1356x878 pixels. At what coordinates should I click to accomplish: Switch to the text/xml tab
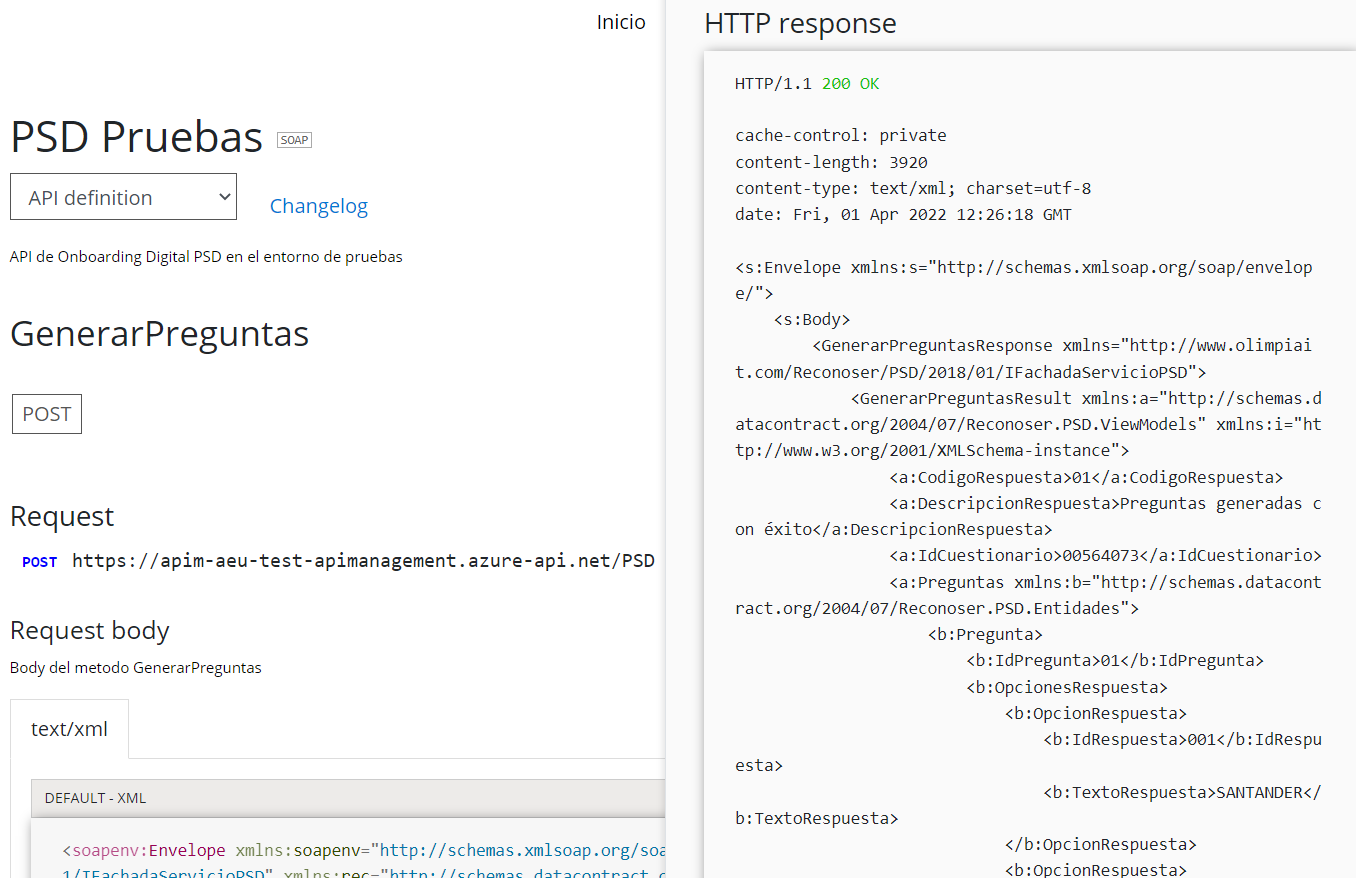point(69,729)
